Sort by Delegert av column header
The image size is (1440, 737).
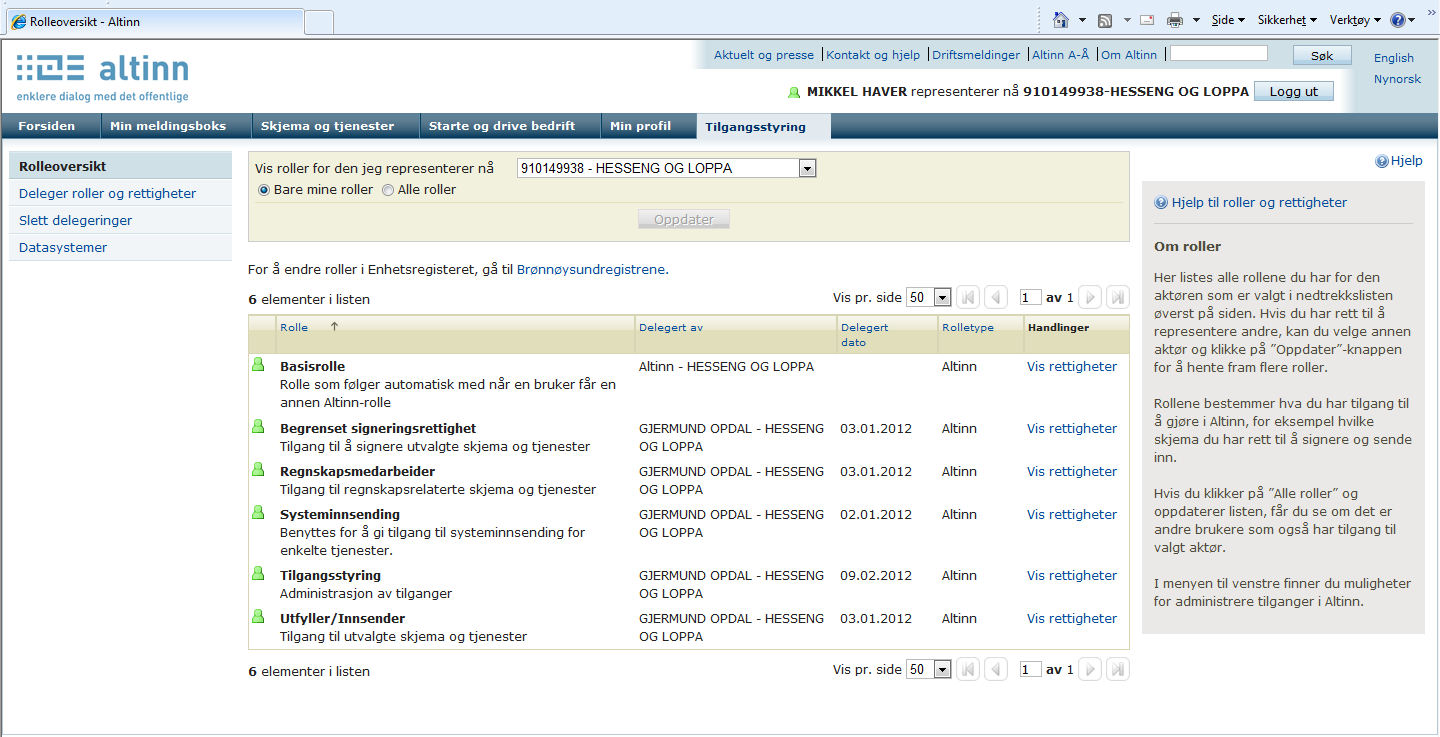click(671, 327)
